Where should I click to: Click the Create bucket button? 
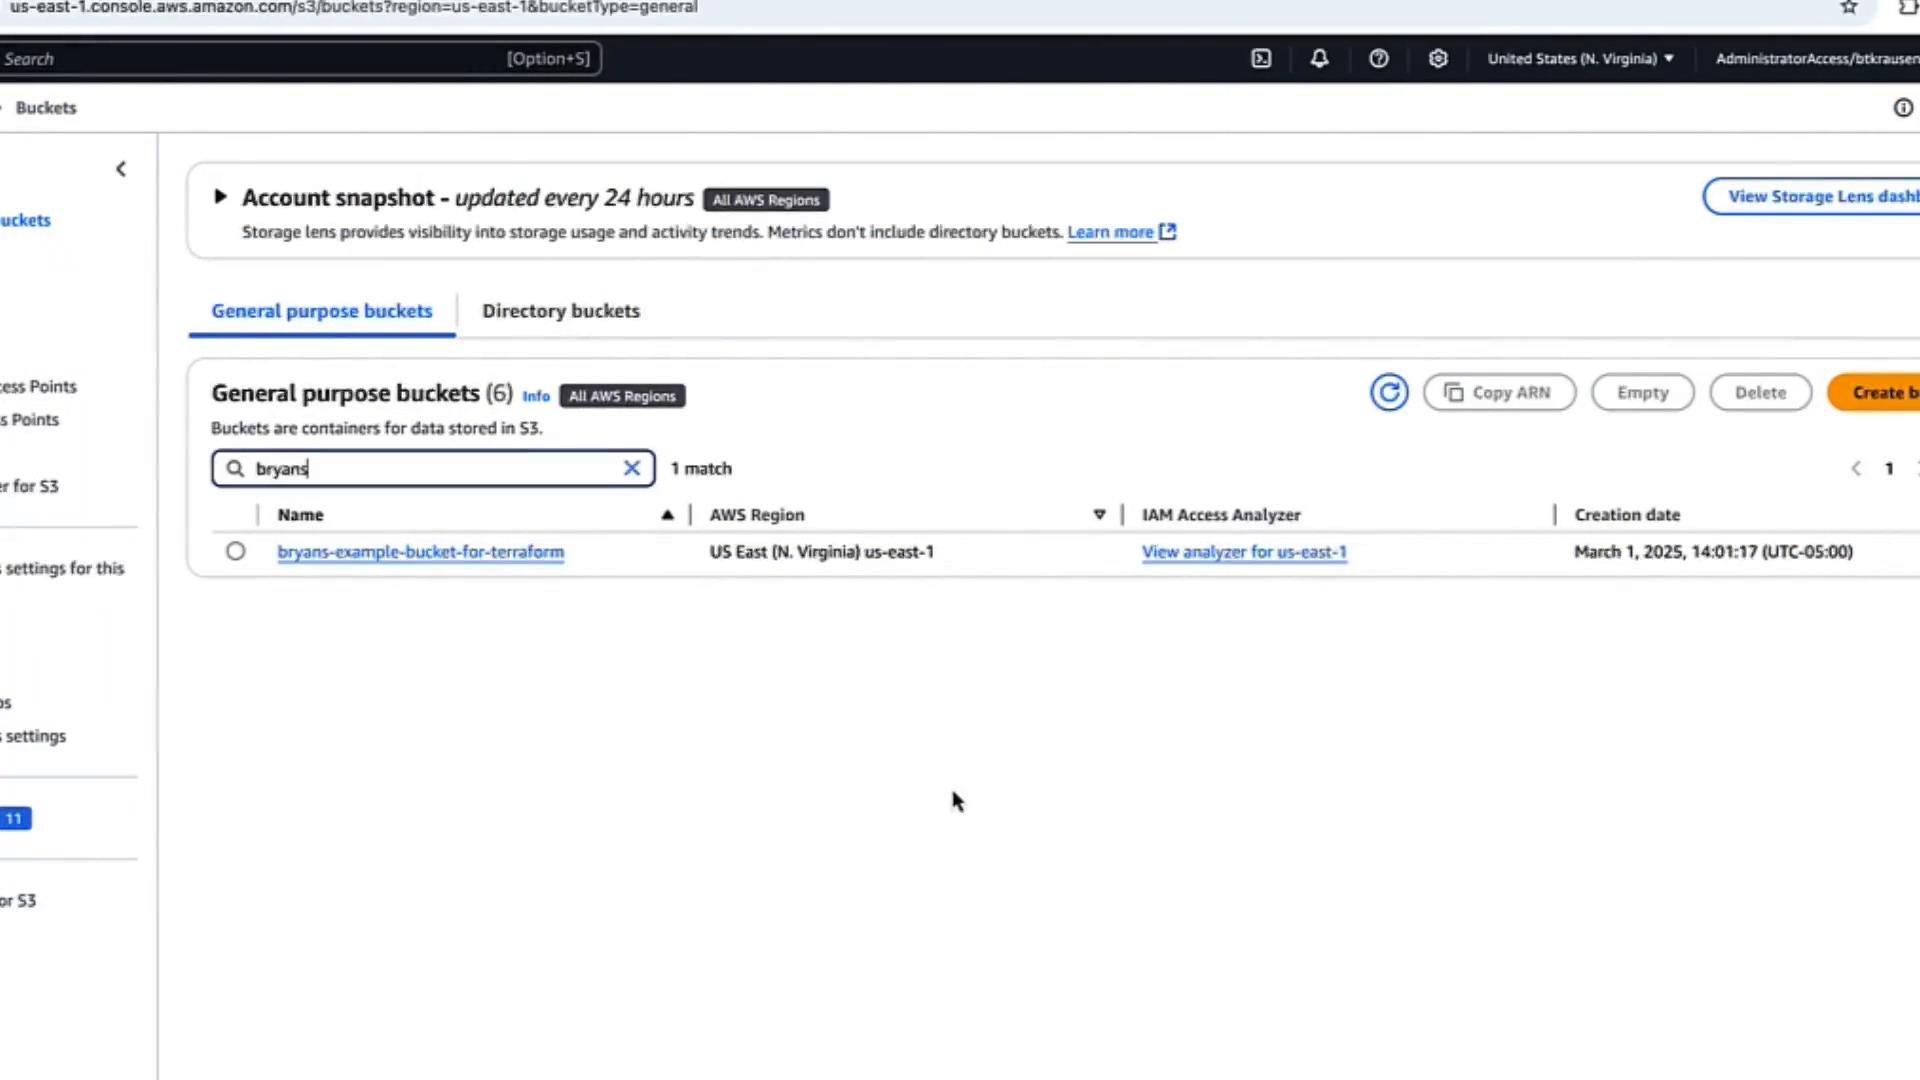pos(1874,393)
